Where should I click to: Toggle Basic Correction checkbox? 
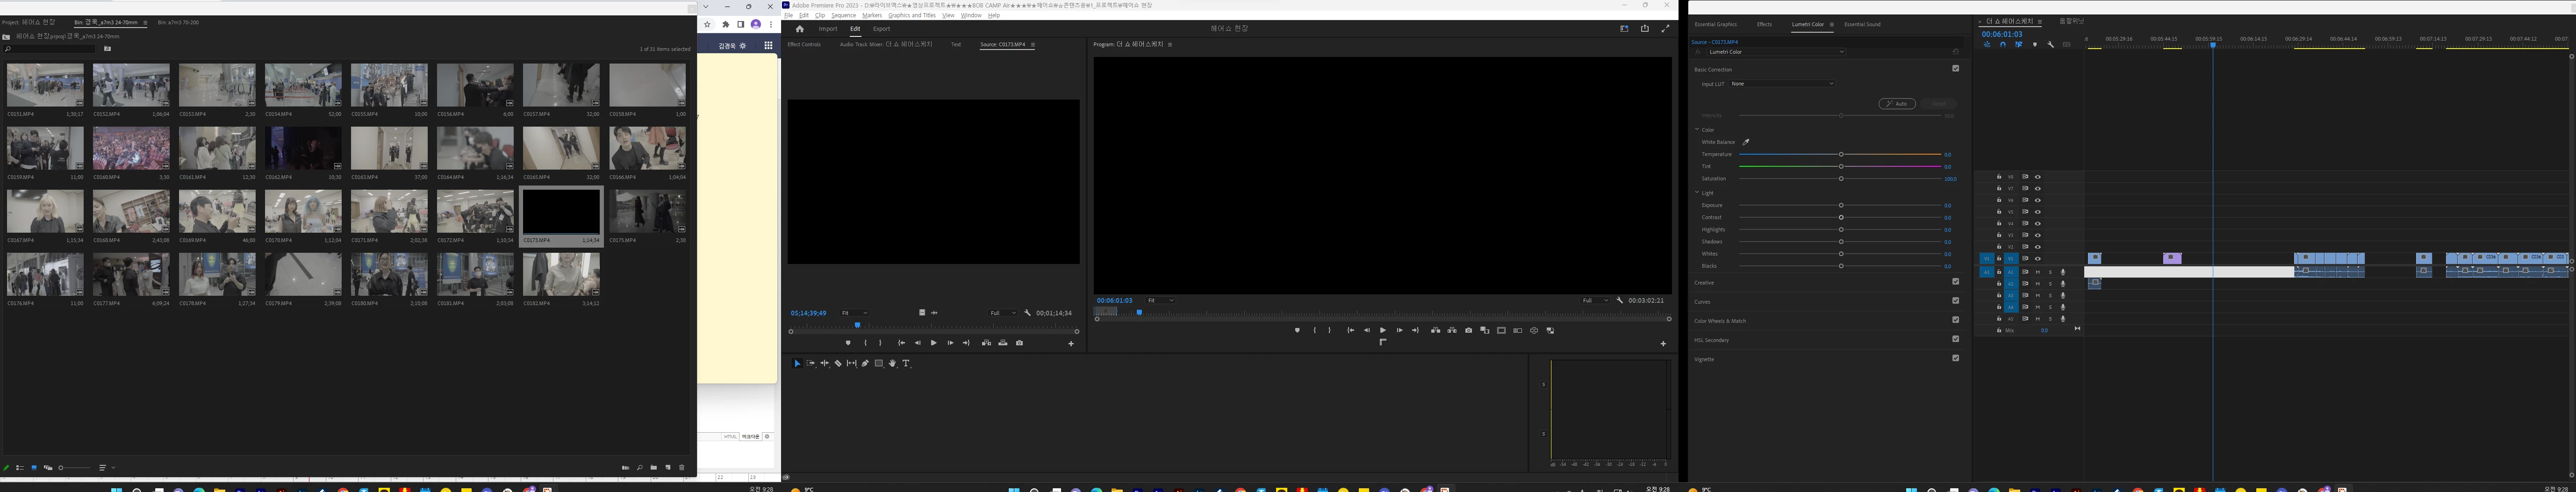pos(1956,69)
